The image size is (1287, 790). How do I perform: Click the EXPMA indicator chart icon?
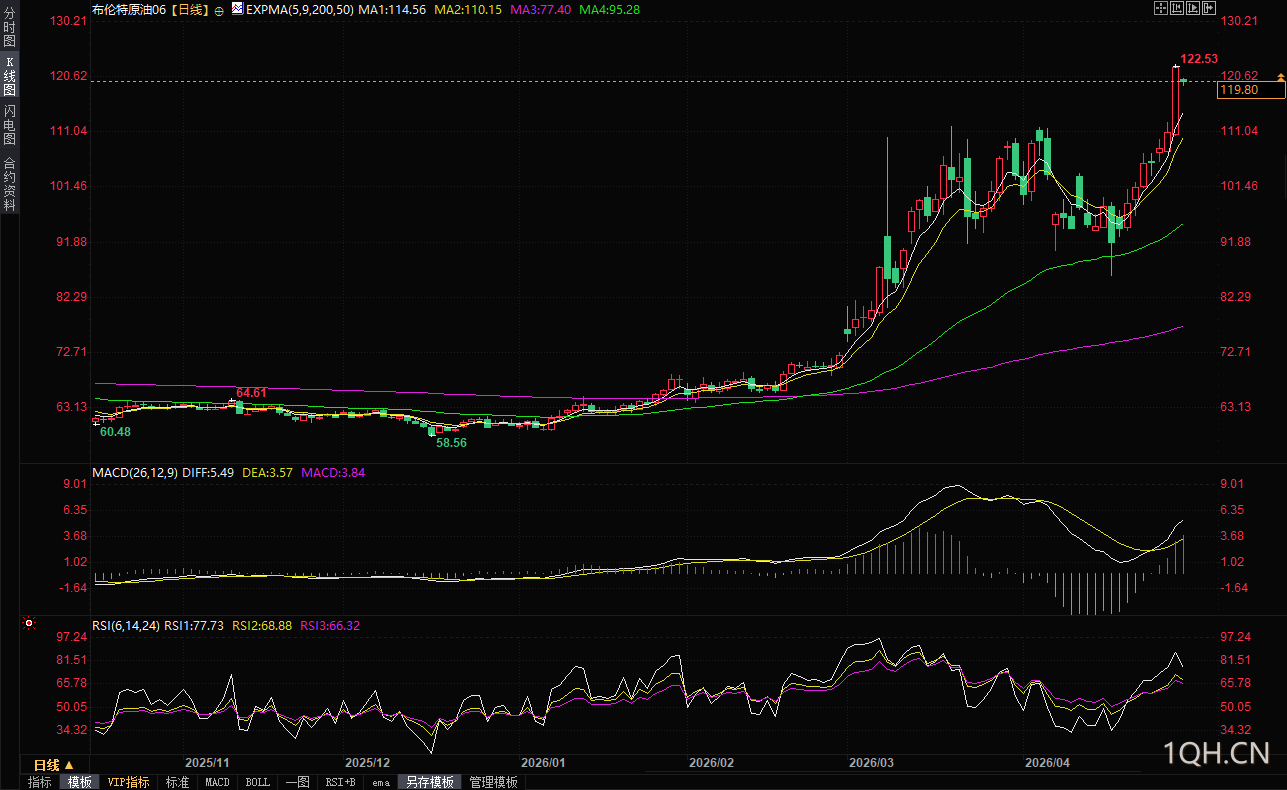(x=237, y=9)
